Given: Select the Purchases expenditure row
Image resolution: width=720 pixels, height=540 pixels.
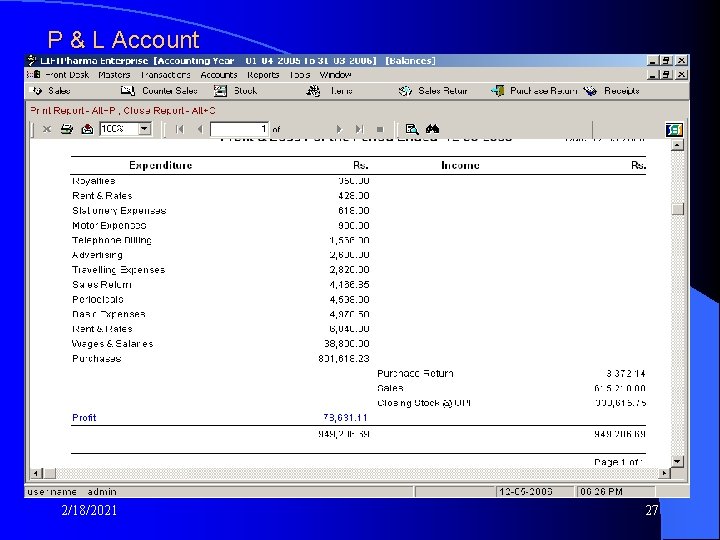Looking at the screenshot, I should (220, 359).
